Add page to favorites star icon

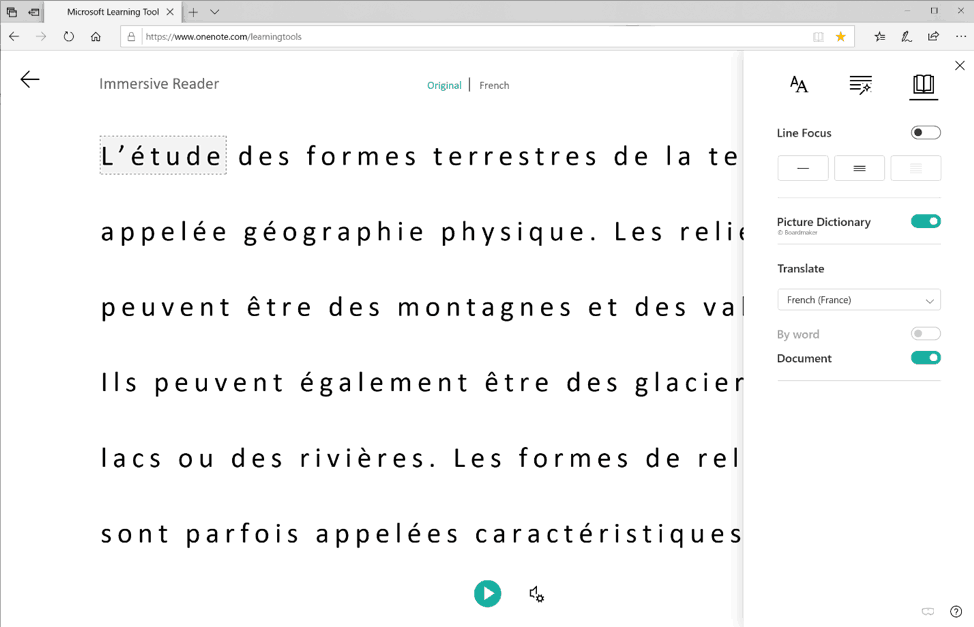tap(840, 37)
